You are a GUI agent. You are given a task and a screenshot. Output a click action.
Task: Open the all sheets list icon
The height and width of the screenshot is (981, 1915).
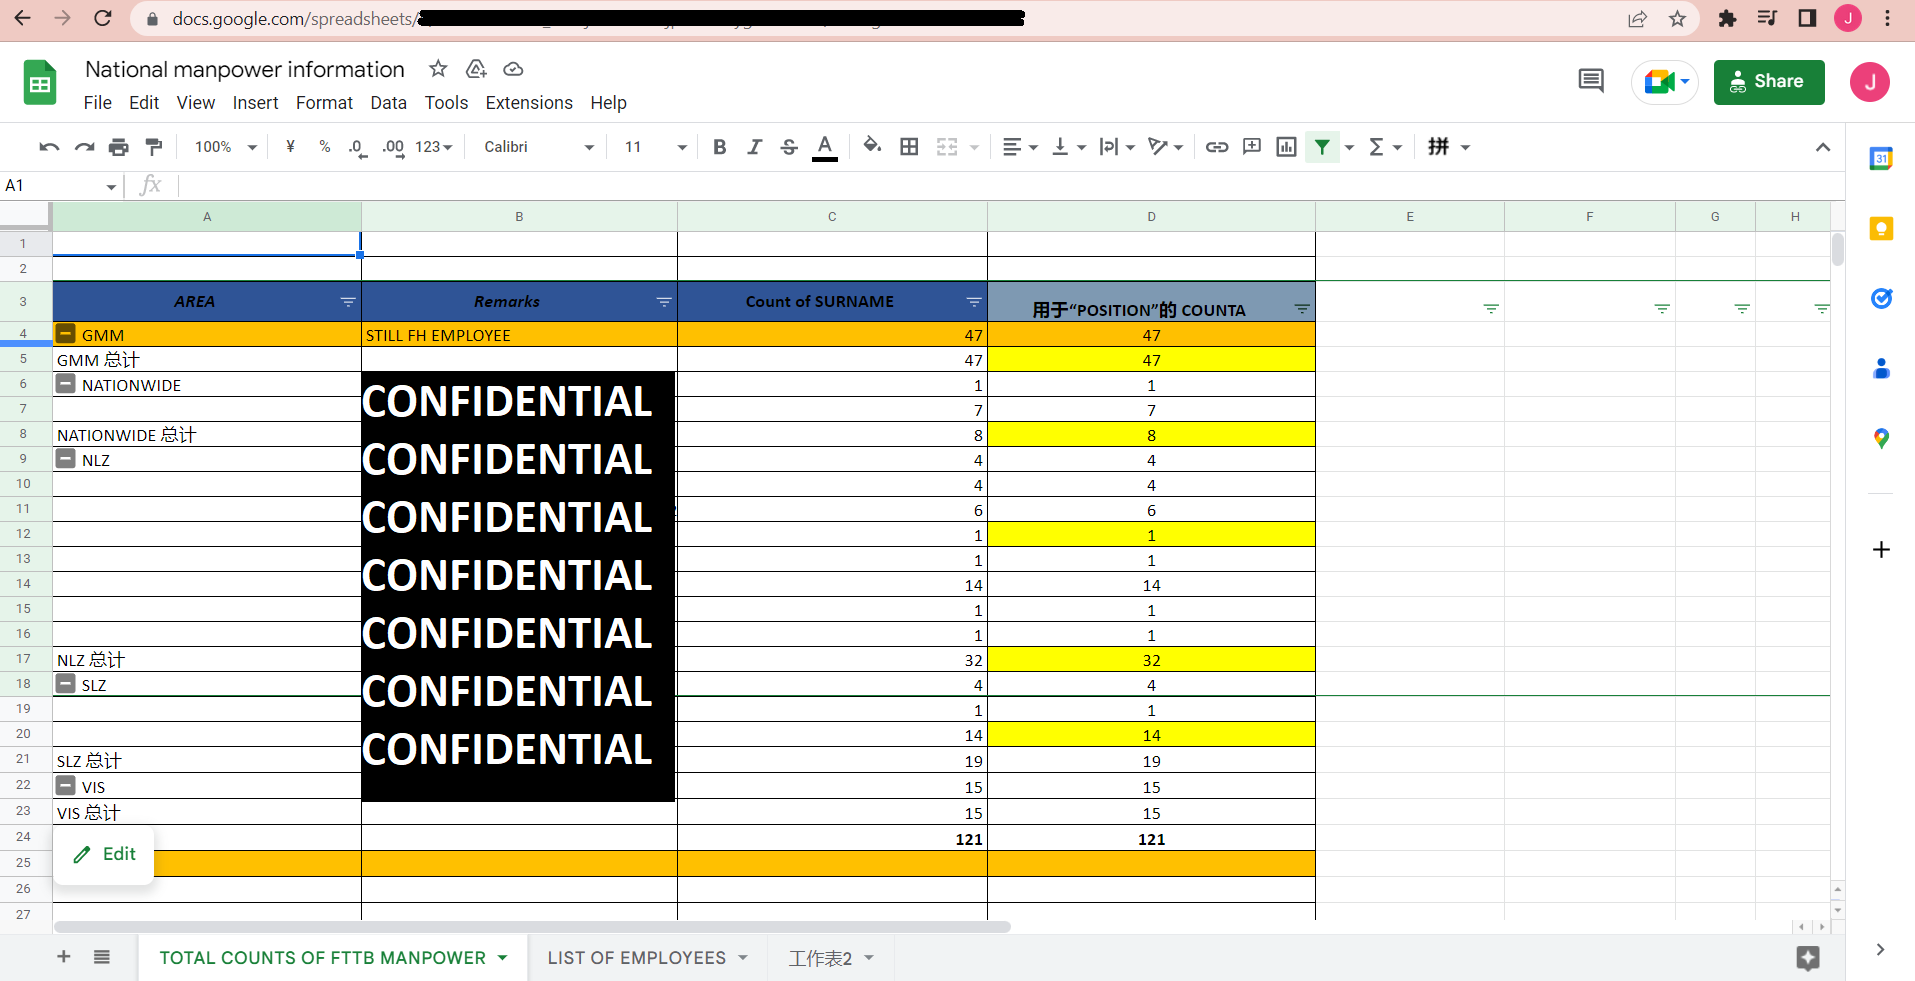(x=102, y=957)
